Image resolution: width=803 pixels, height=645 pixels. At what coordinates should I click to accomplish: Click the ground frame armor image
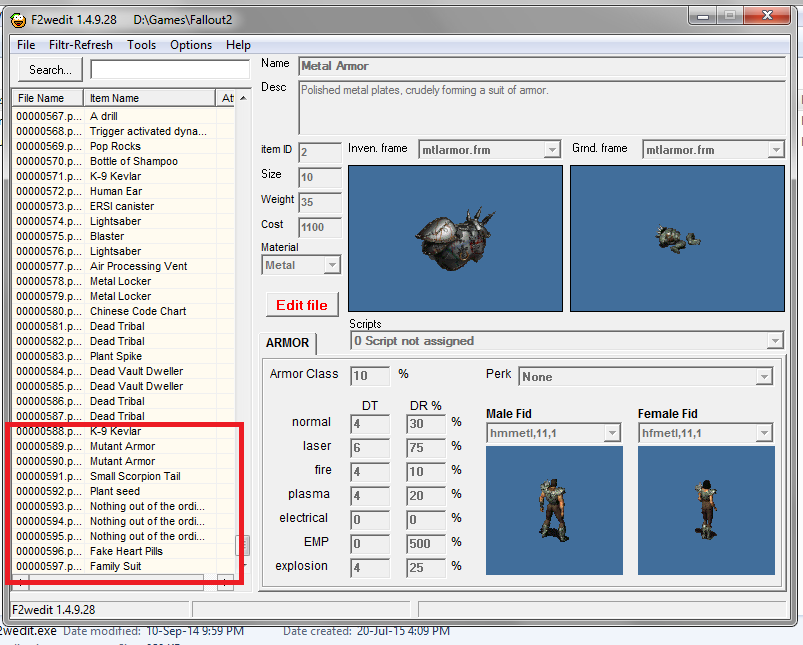point(677,238)
